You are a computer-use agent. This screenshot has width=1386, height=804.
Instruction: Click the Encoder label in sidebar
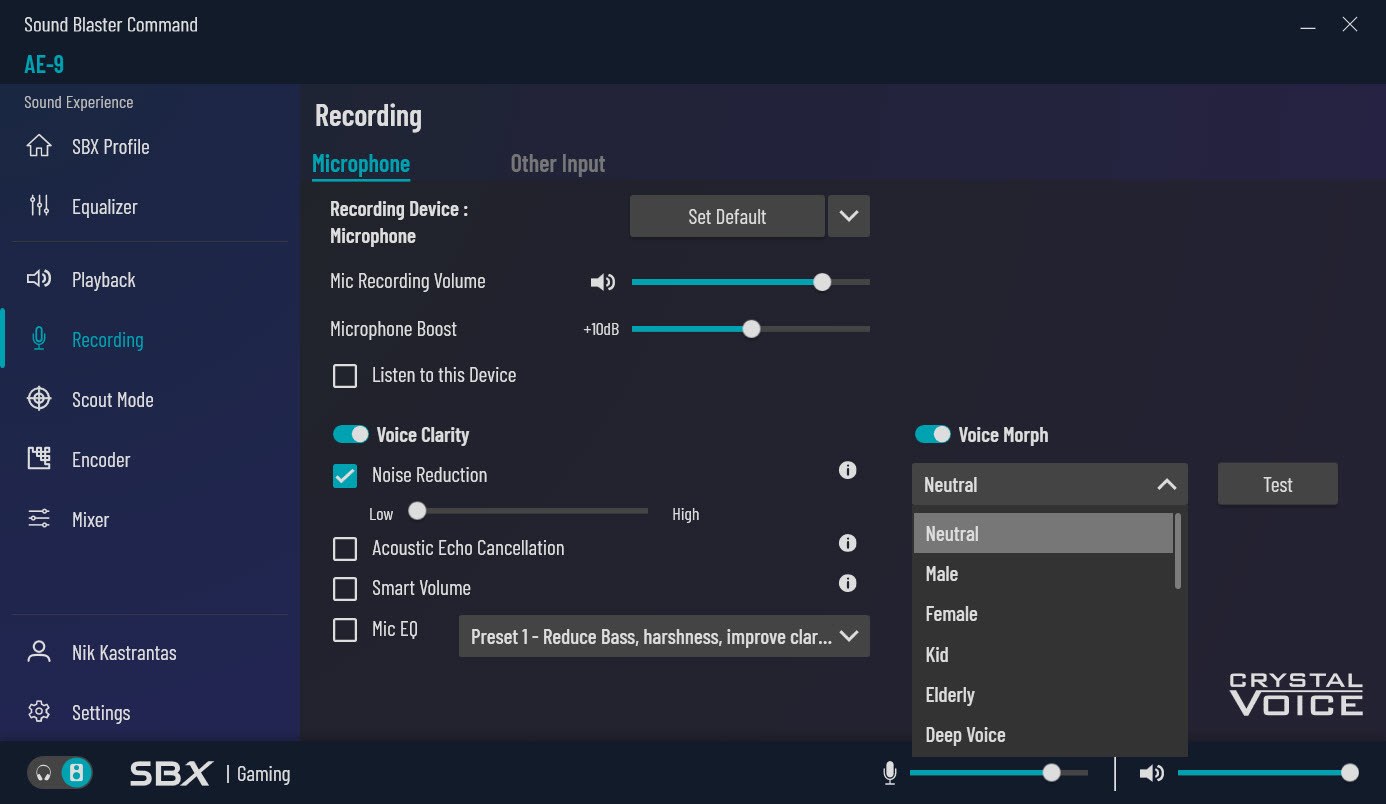pos(101,460)
